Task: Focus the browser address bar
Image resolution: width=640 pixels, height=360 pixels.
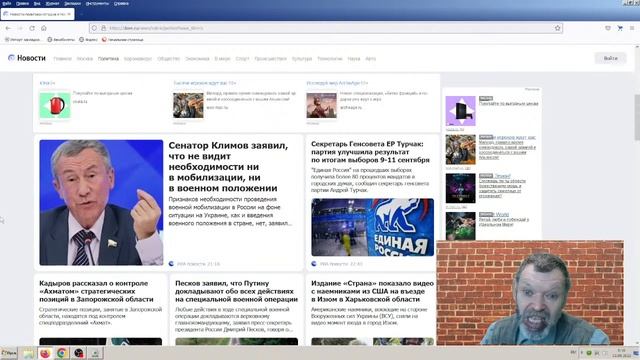Action: (327, 28)
